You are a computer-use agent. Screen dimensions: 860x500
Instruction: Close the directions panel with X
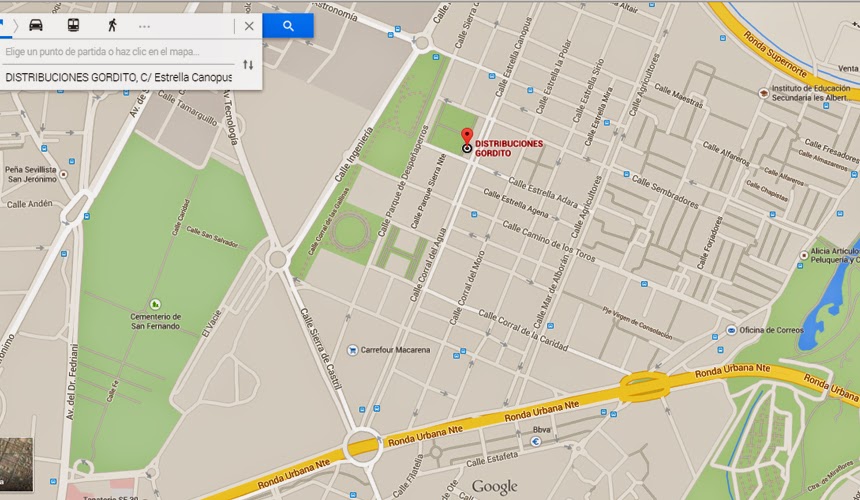pyautogui.click(x=249, y=26)
